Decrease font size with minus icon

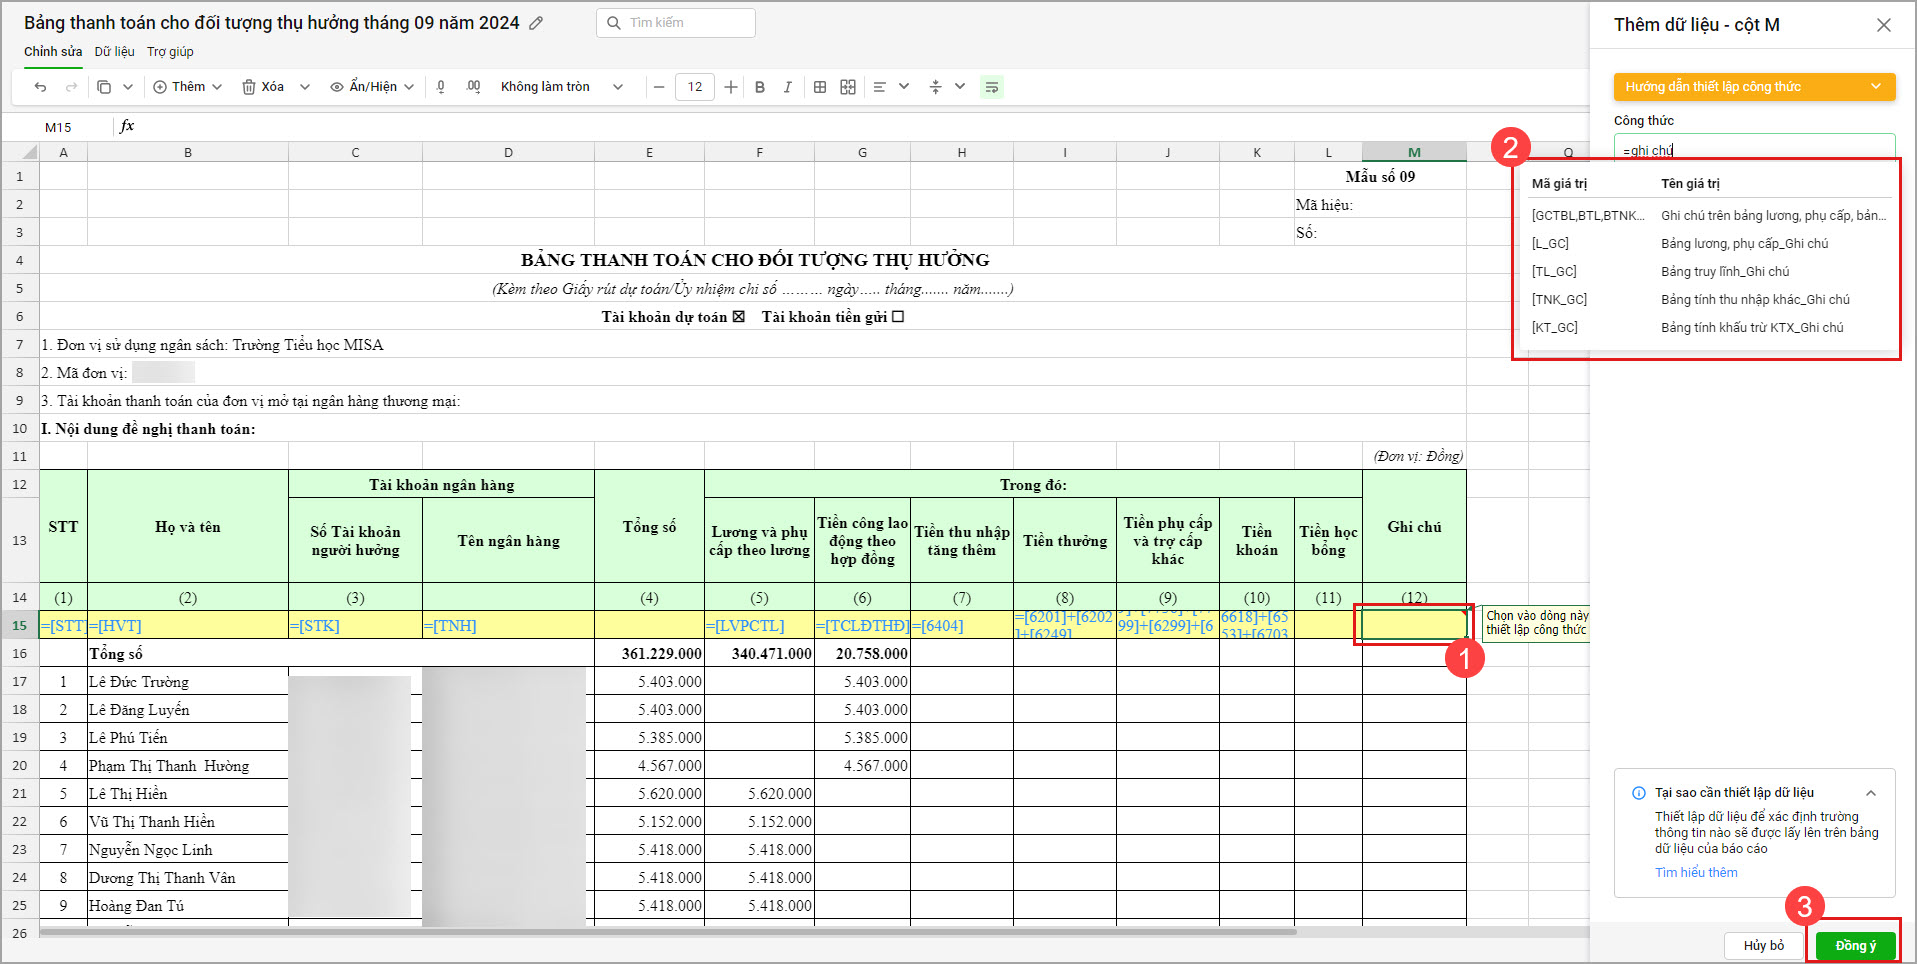(x=659, y=87)
